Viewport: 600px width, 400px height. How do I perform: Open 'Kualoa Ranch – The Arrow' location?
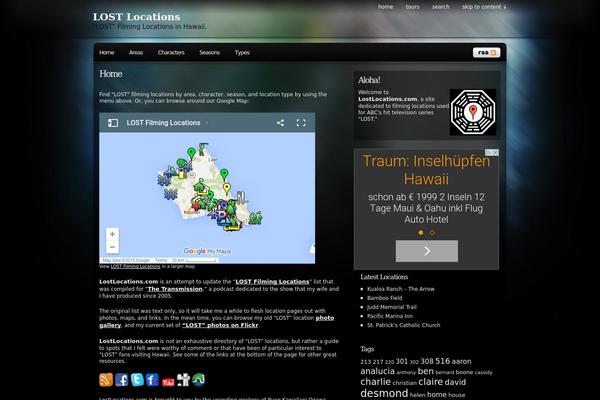(401, 289)
